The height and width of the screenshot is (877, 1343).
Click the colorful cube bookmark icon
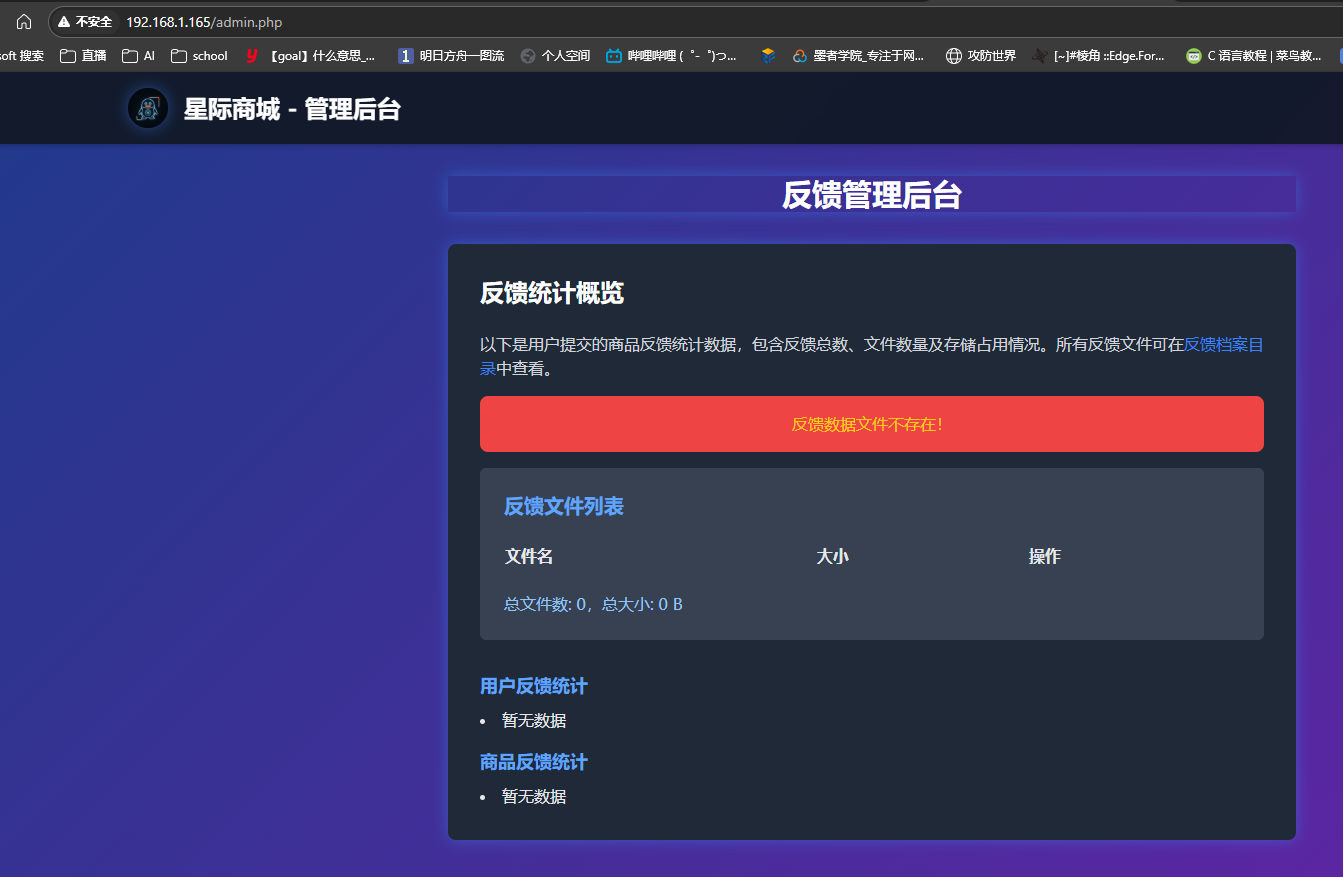[767, 56]
